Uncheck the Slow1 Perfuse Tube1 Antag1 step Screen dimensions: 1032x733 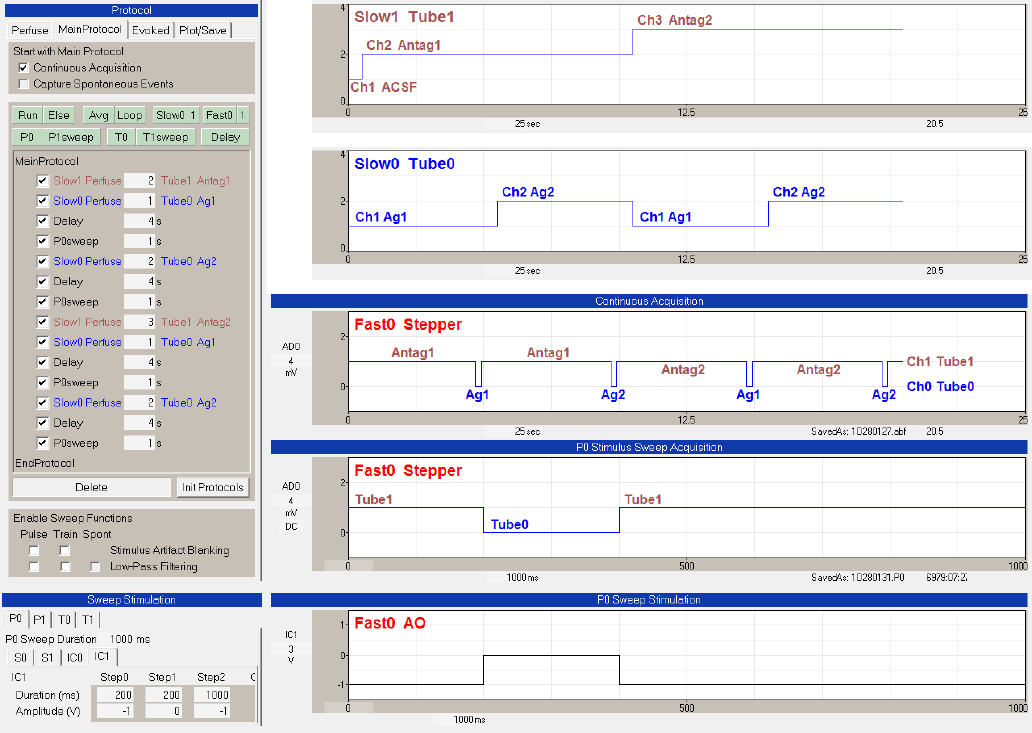42,181
